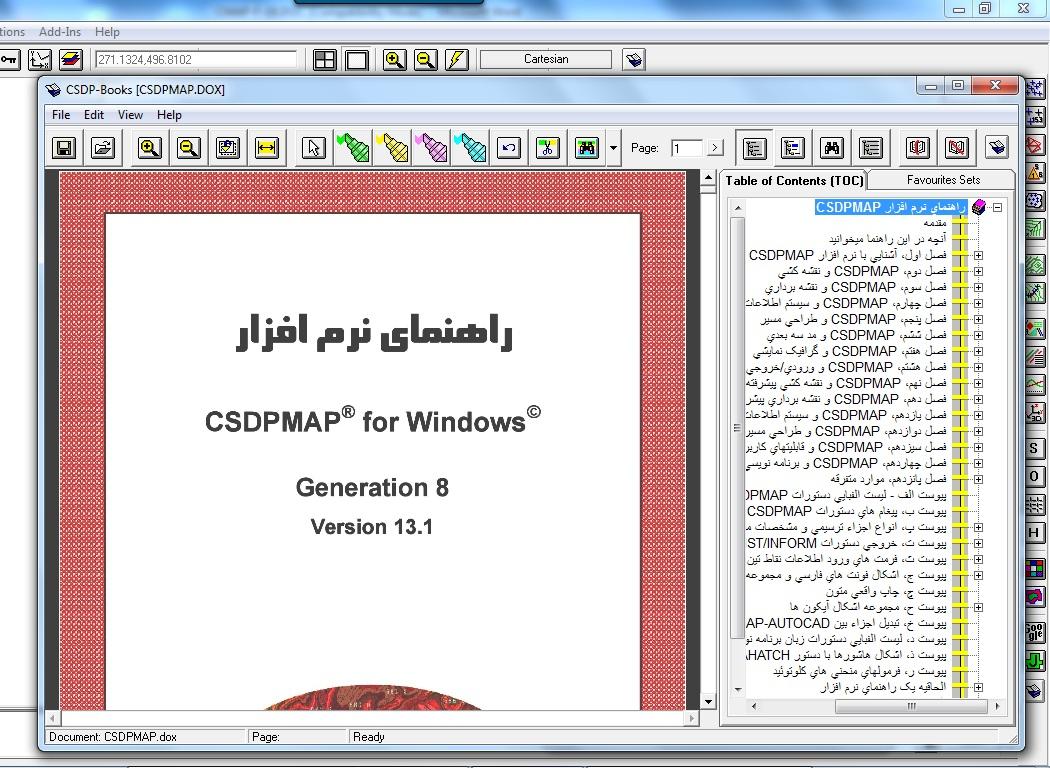Select the cyan highlighter tool
This screenshot has width=1050, height=768.
point(470,148)
